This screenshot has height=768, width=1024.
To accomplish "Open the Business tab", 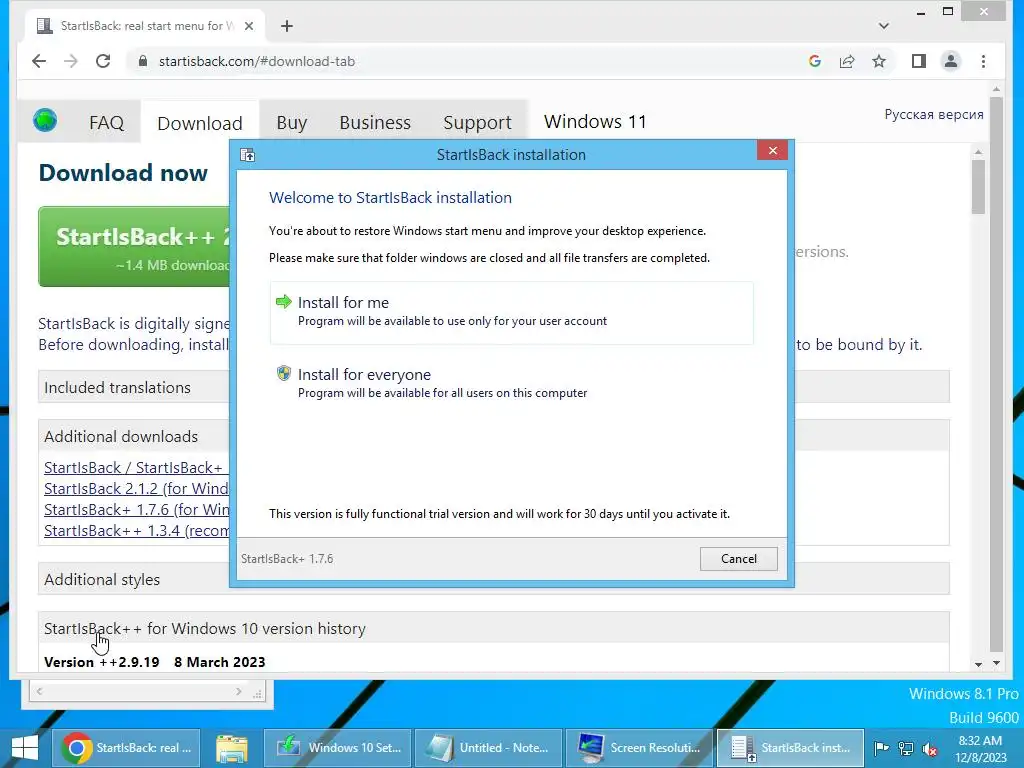I will [375, 122].
